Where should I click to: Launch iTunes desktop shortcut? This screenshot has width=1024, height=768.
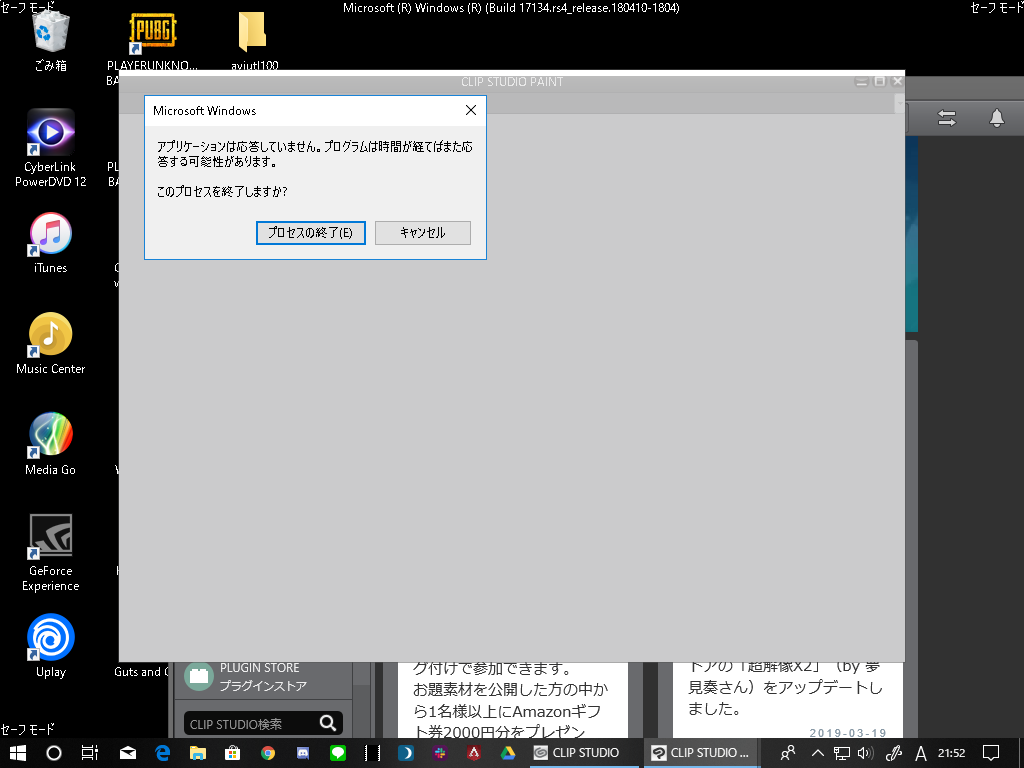coord(50,242)
